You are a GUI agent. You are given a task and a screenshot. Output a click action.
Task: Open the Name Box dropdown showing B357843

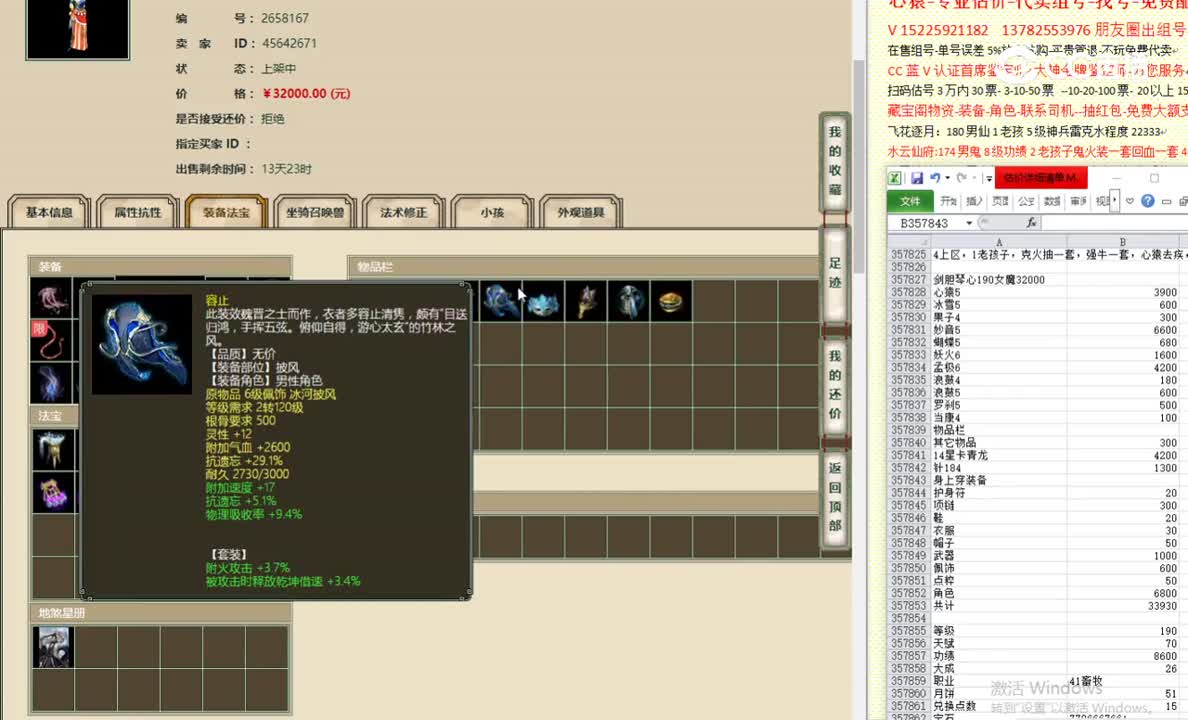(968, 222)
